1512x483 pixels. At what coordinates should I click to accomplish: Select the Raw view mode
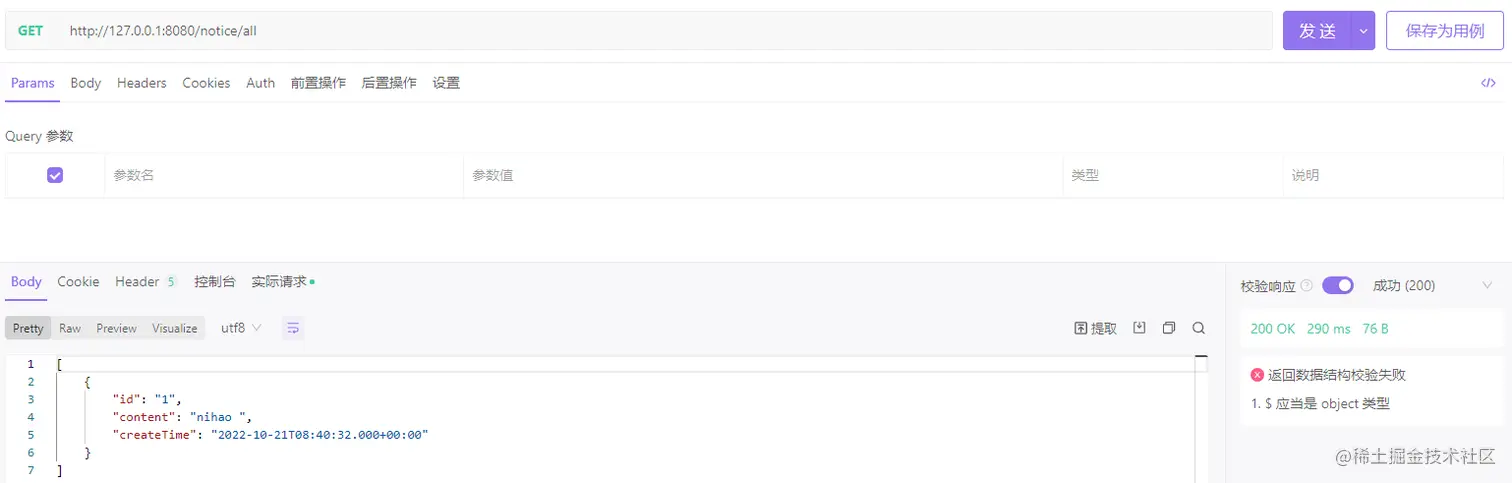tap(70, 328)
